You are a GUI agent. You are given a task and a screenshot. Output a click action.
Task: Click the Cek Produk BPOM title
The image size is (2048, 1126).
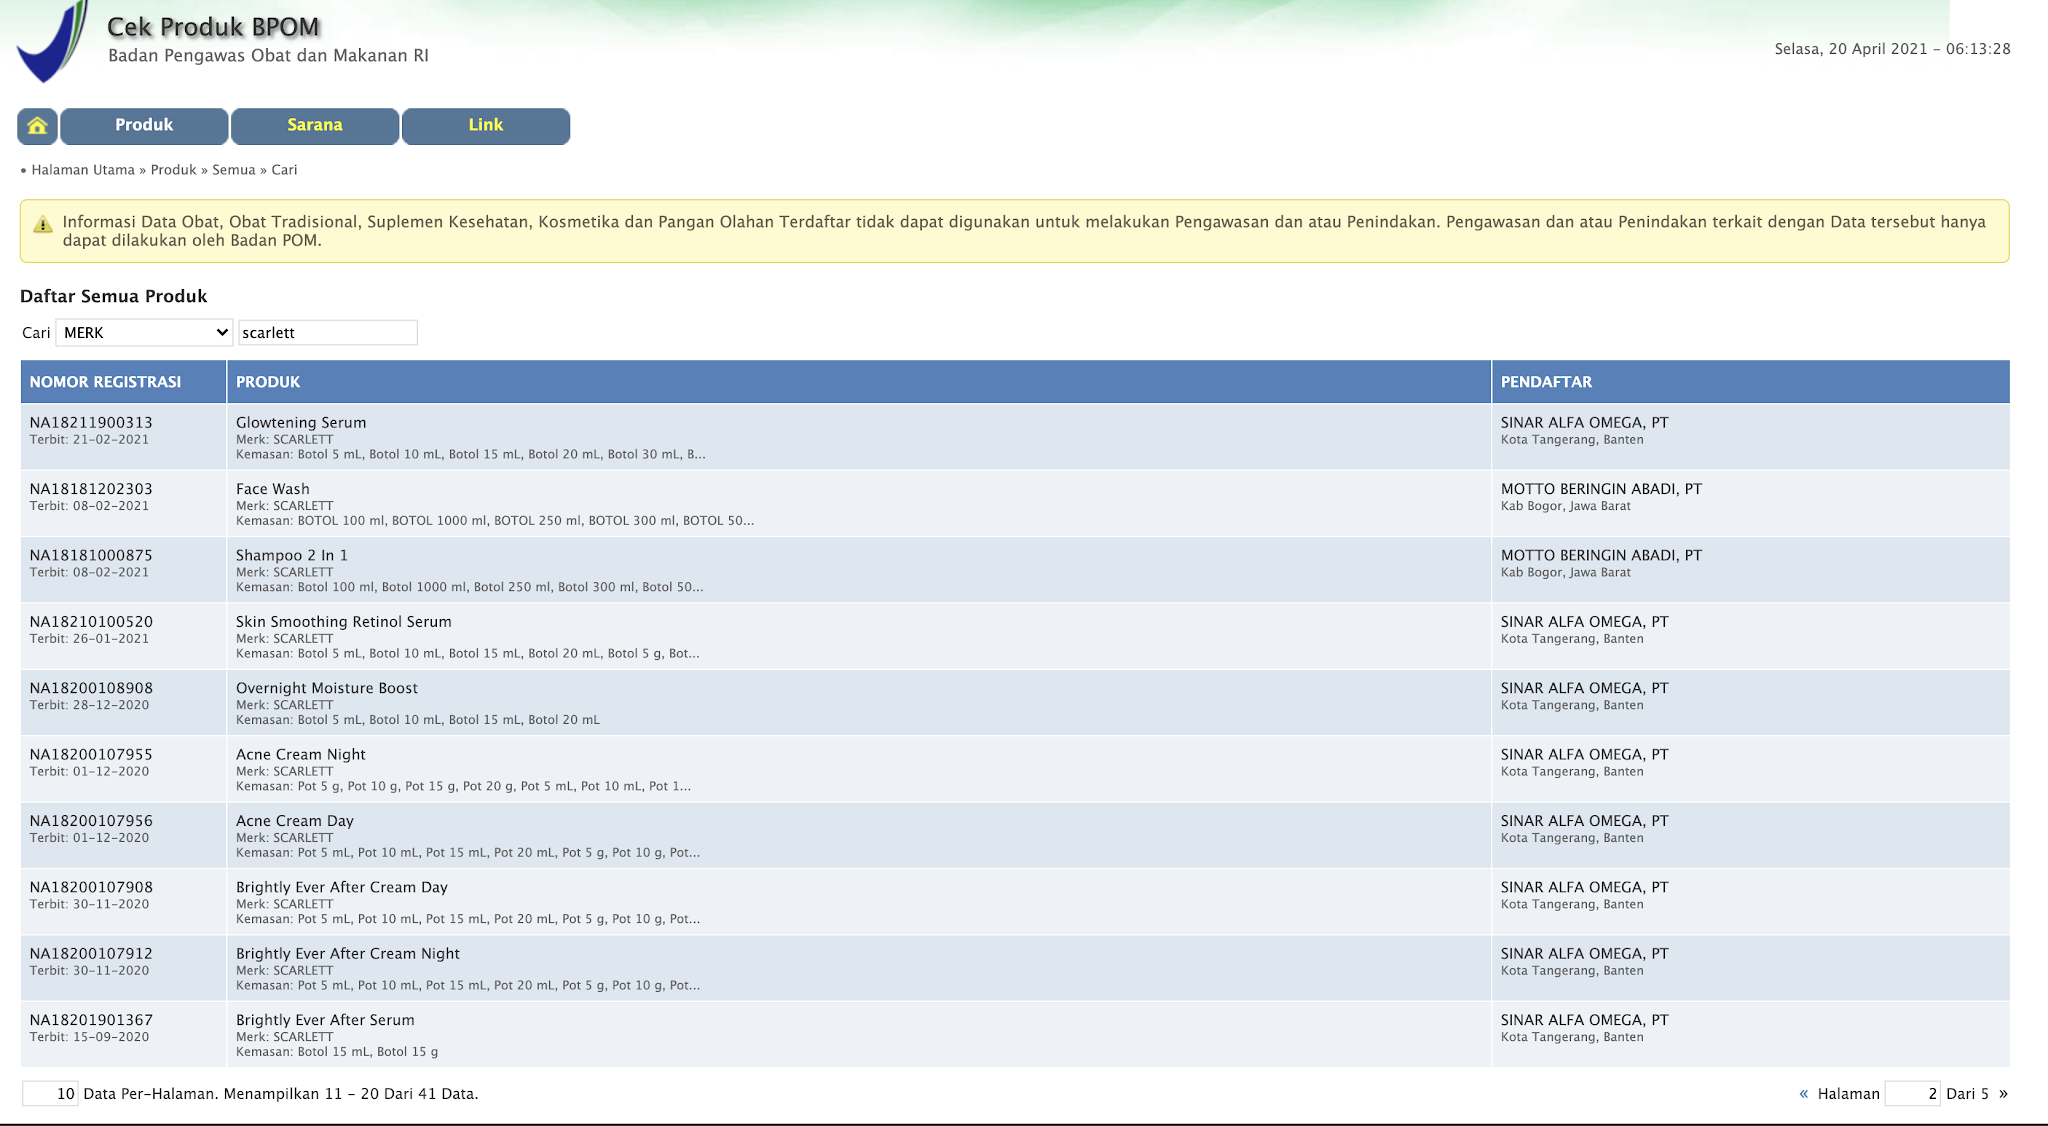click(213, 27)
